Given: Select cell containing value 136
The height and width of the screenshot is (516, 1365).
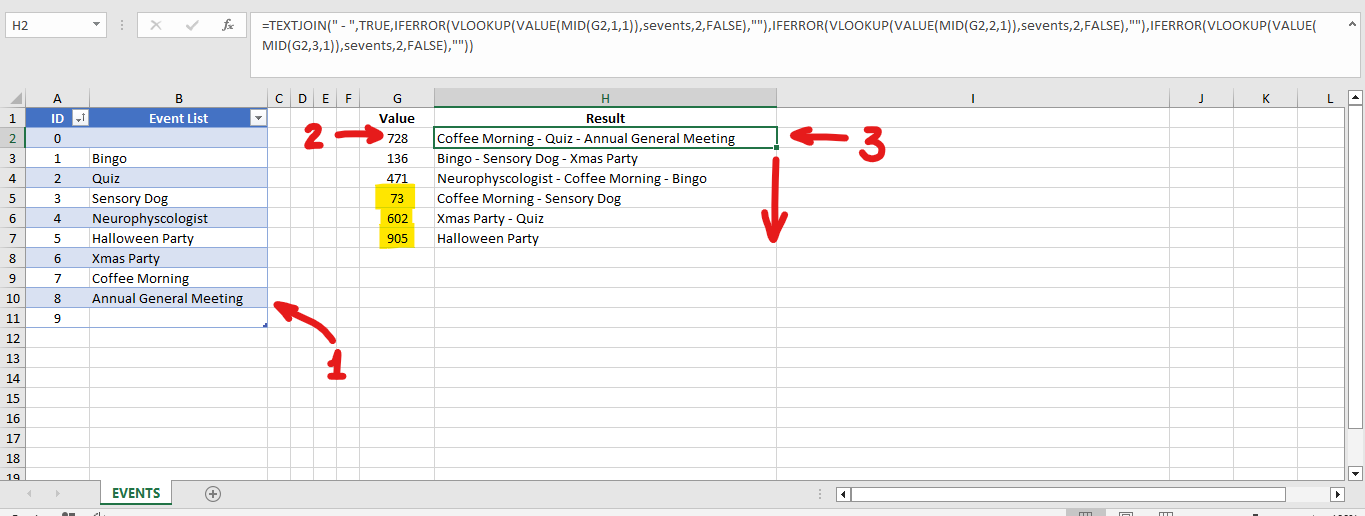Looking at the screenshot, I should (x=397, y=158).
